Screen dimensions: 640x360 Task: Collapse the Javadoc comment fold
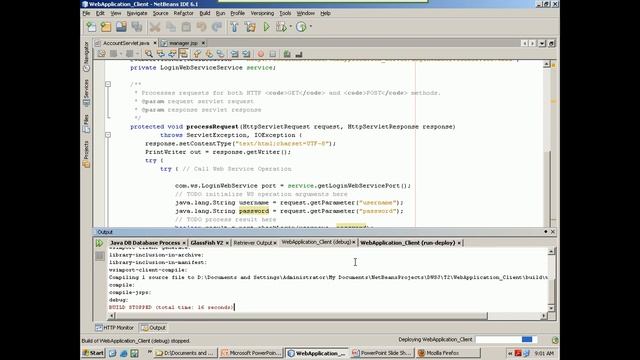click(x=108, y=84)
